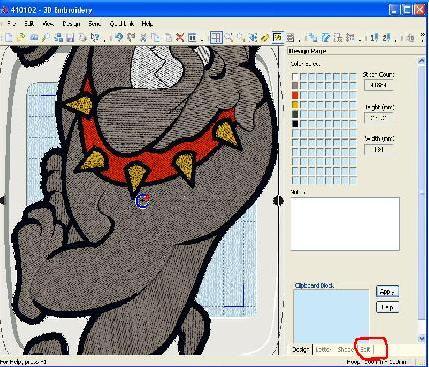Click the New document icon in toolbar
The height and width of the screenshot is (367, 429).
9,37
